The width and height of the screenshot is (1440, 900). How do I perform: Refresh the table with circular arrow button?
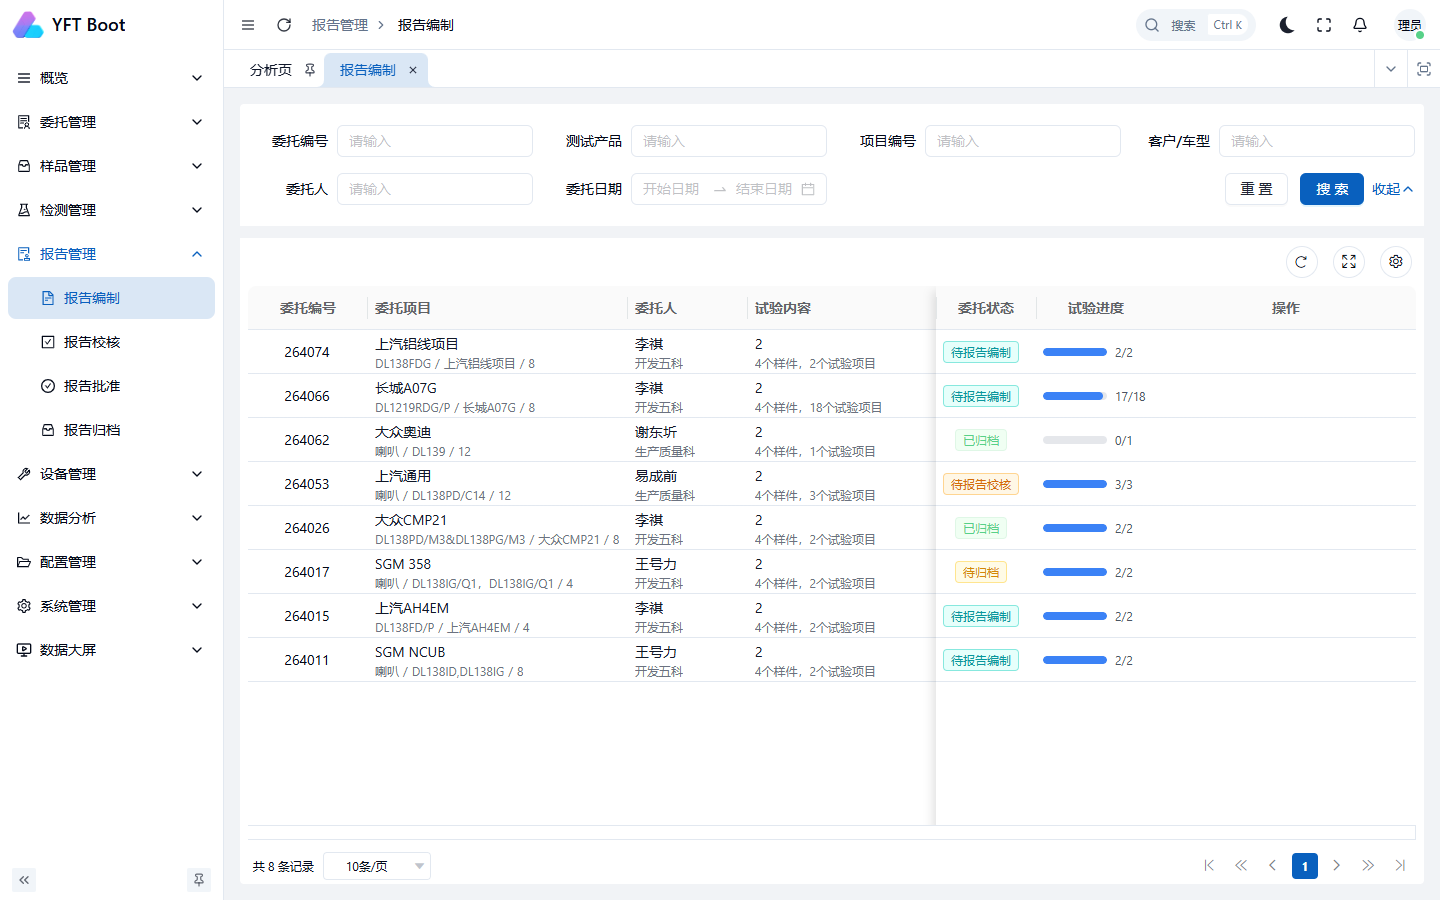1301,262
